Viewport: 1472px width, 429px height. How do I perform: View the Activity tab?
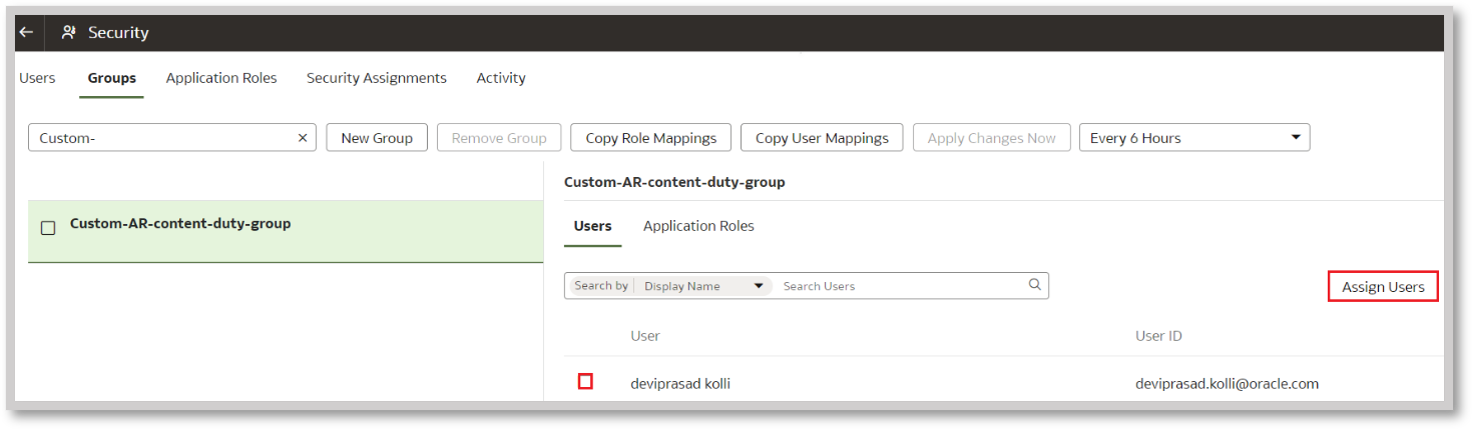tap(501, 78)
